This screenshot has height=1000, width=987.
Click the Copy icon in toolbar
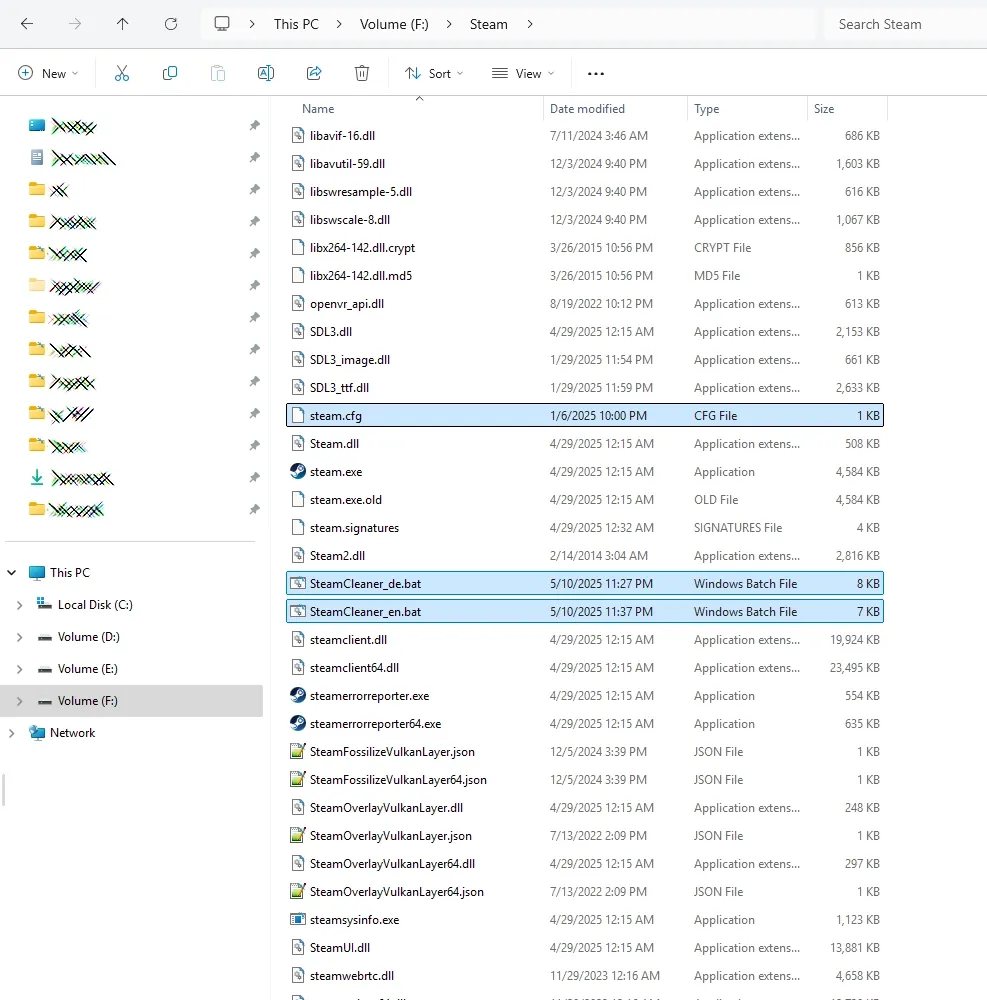[170, 73]
